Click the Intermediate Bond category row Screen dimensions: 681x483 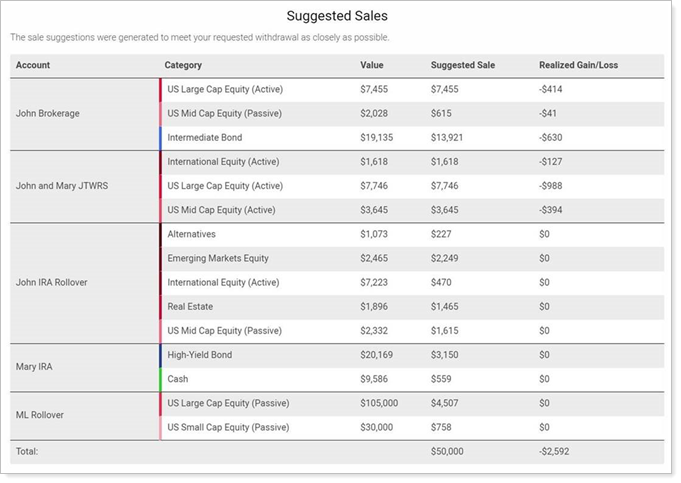coord(205,138)
